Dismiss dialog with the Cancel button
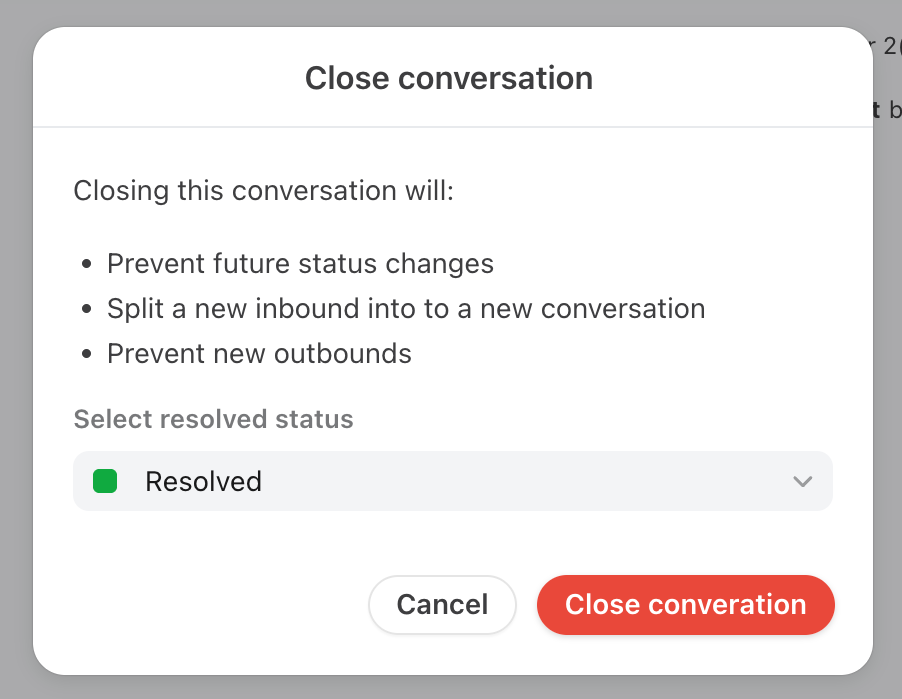Viewport: 902px width, 699px height. click(x=442, y=605)
